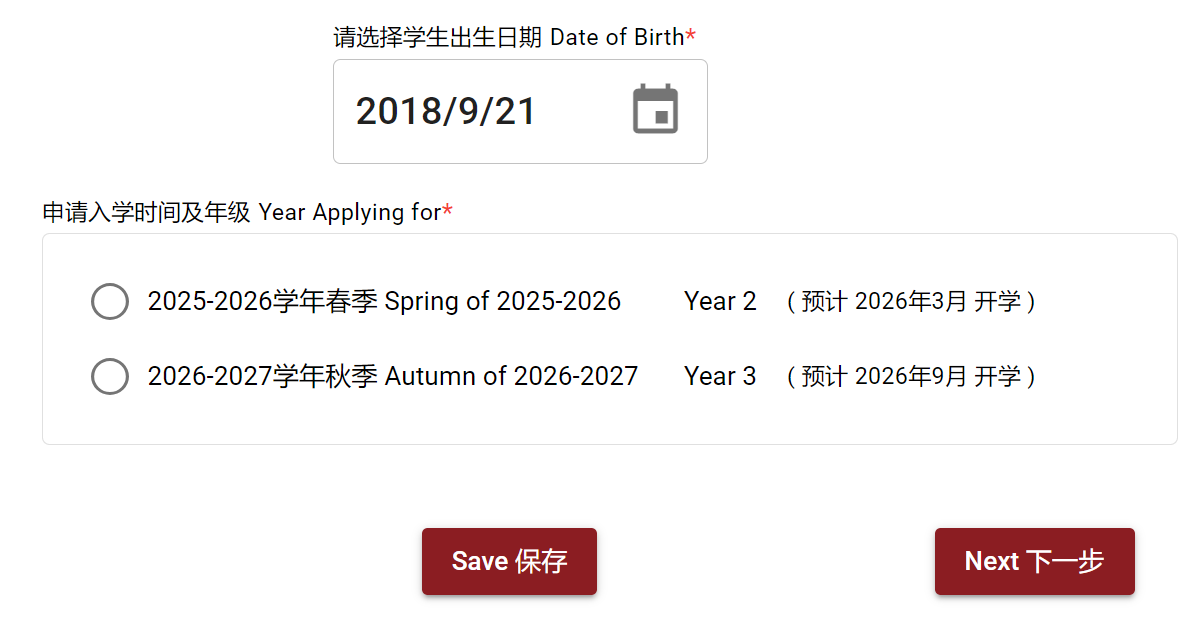Click the 请选择学生出生日期 label text
The image size is (1199, 622).
coord(437,38)
